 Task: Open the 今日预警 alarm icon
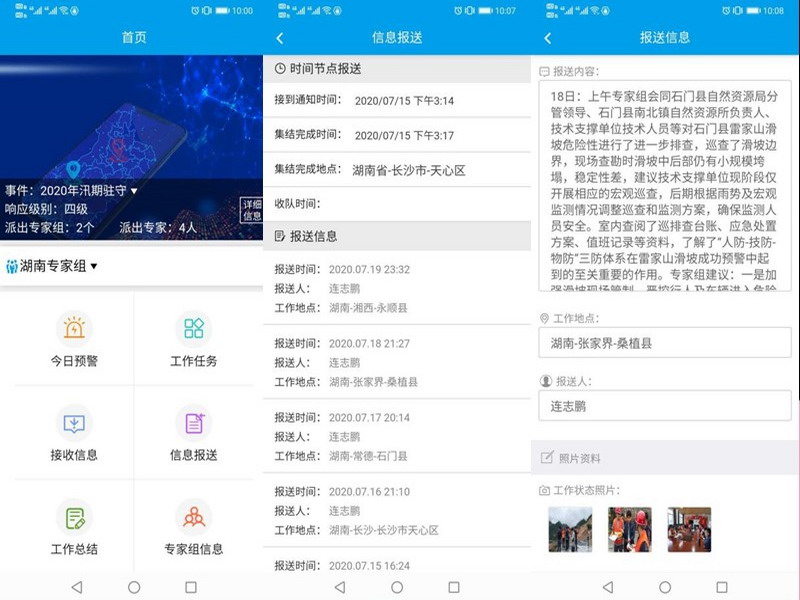[x=74, y=329]
